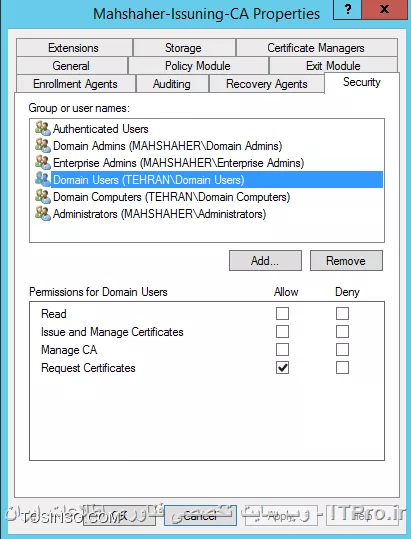The image size is (411, 539).
Task: Check Allow for Manage CA
Action: pyautogui.click(x=282, y=350)
